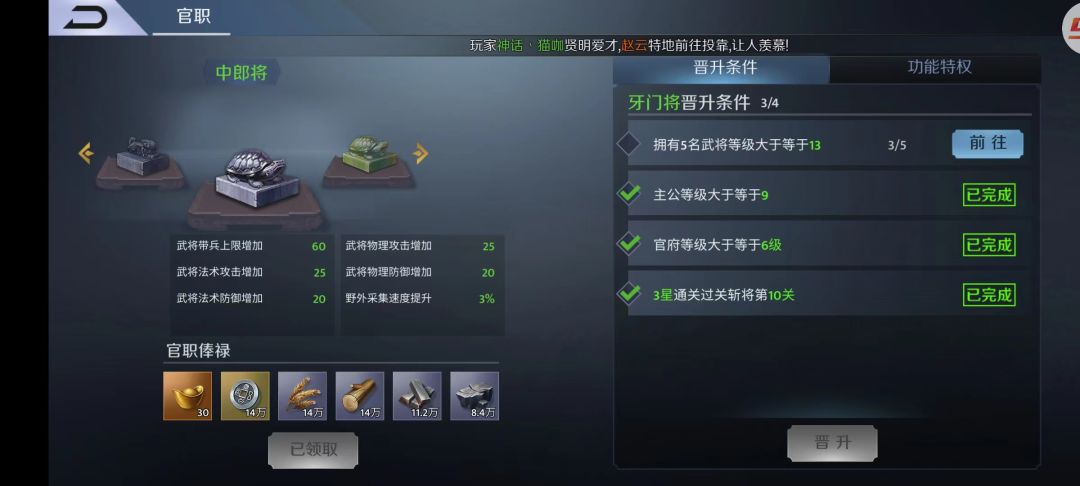
Task: Click the checkmark for 官府等级 condition
Action: (x=629, y=244)
